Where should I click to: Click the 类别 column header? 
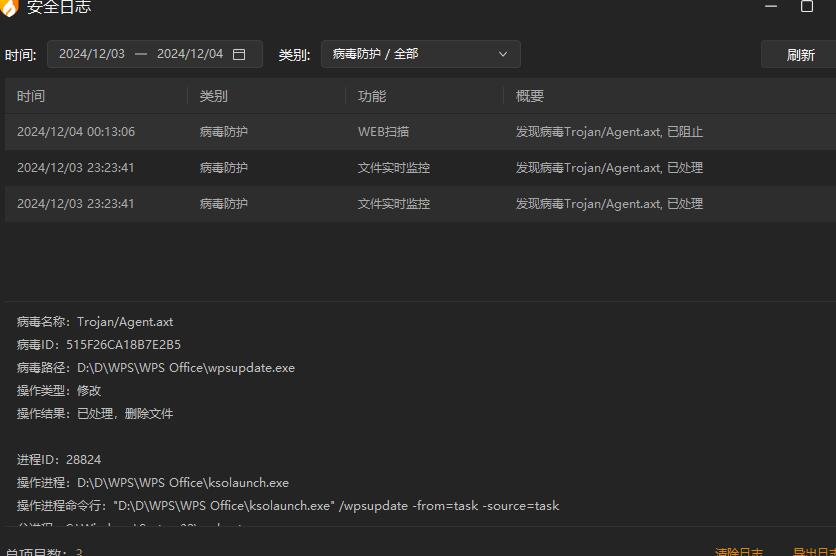(x=213, y=96)
